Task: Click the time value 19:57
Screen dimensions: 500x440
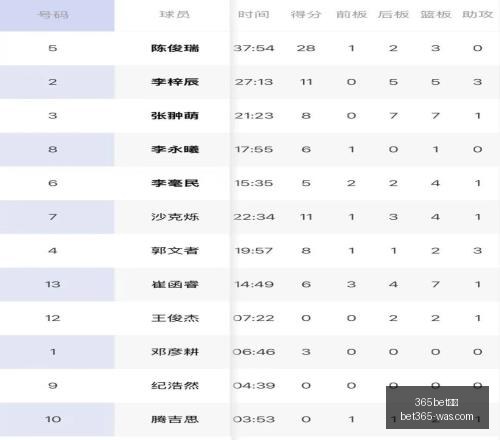Action: tap(254, 251)
